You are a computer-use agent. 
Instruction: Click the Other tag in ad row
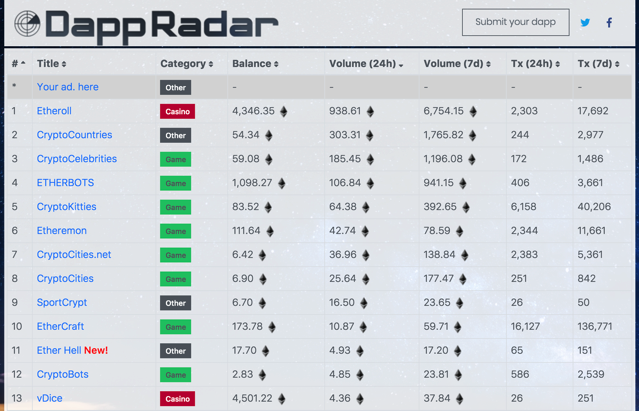175,88
